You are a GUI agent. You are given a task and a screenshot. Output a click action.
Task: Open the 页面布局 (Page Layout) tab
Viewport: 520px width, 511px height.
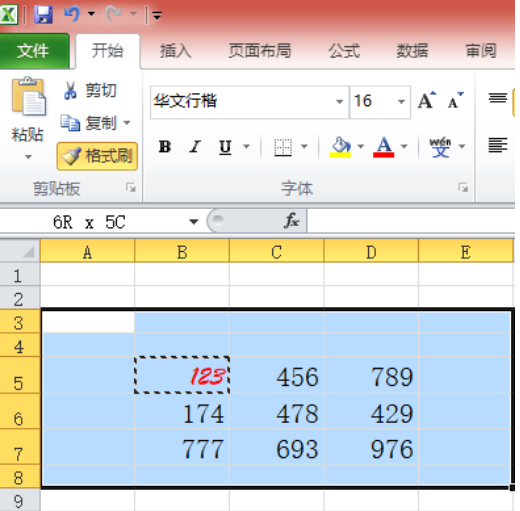(x=260, y=51)
